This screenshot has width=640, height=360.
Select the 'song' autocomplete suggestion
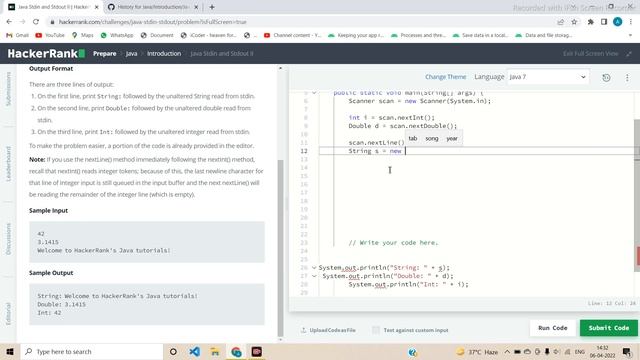pyautogui.click(x=431, y=138)
